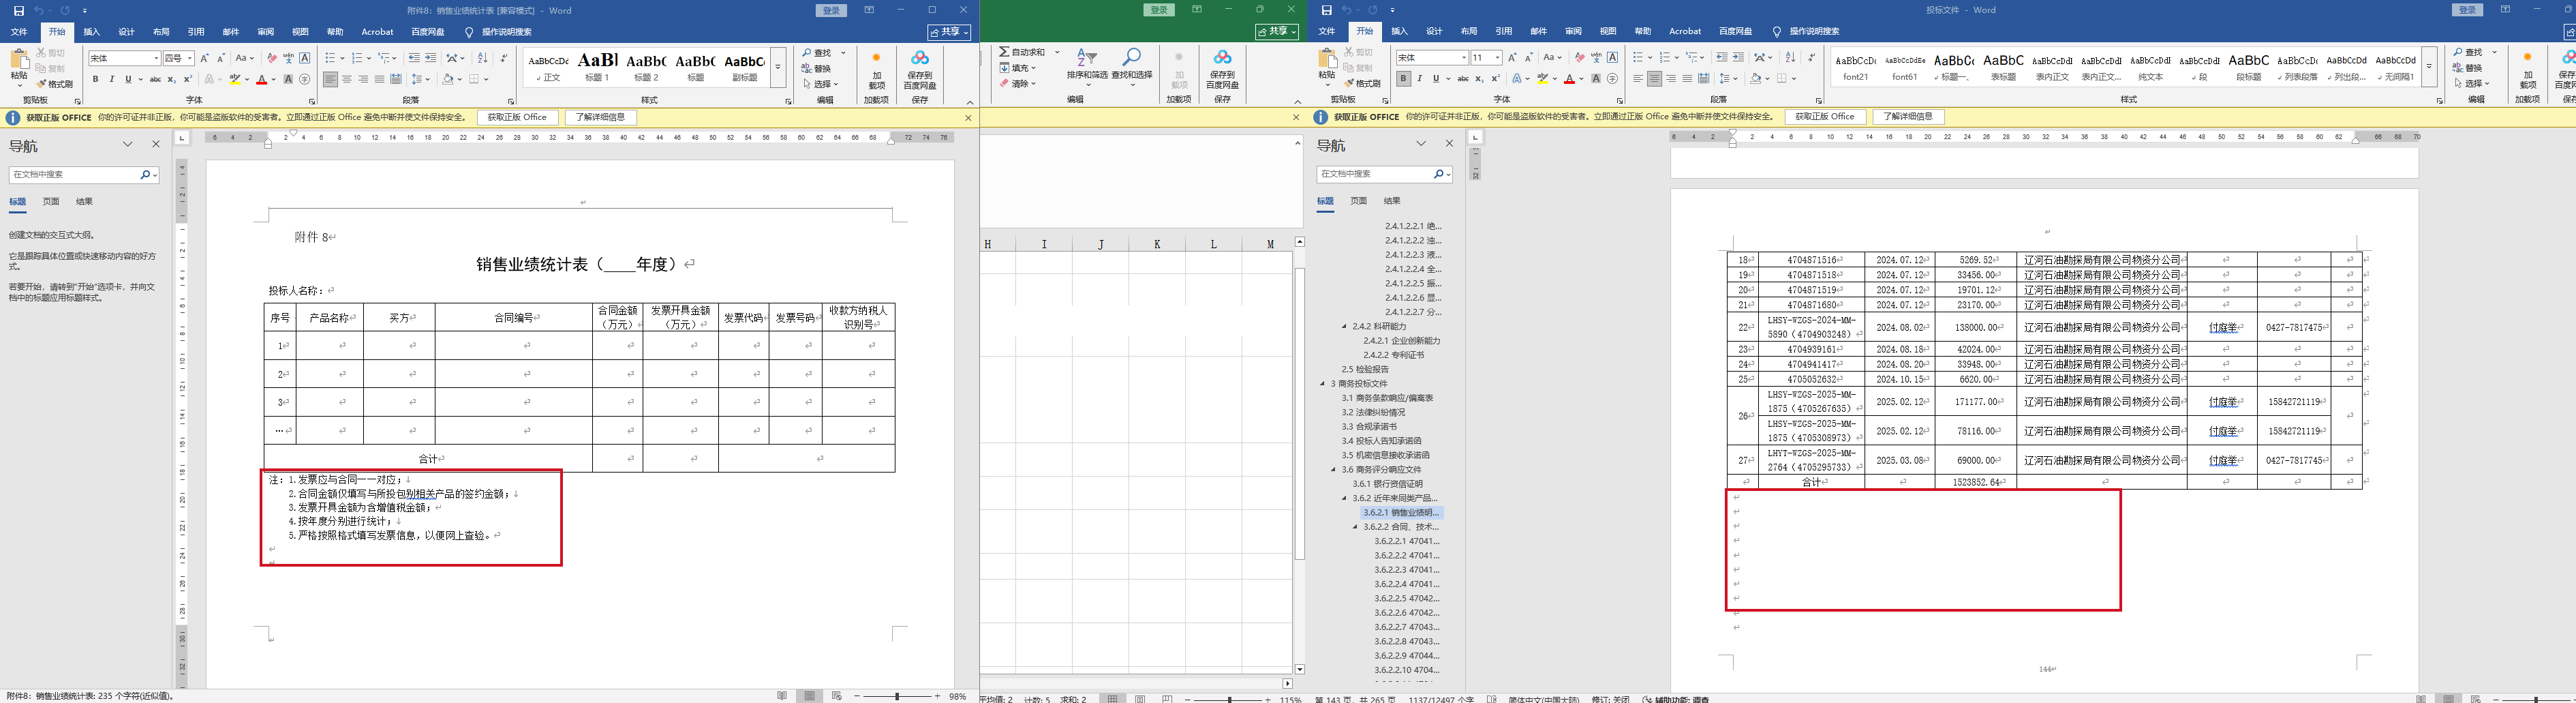Click character border icon in 投标文件 Word window
2576x703 pixels.
(x=1612, y=57)
